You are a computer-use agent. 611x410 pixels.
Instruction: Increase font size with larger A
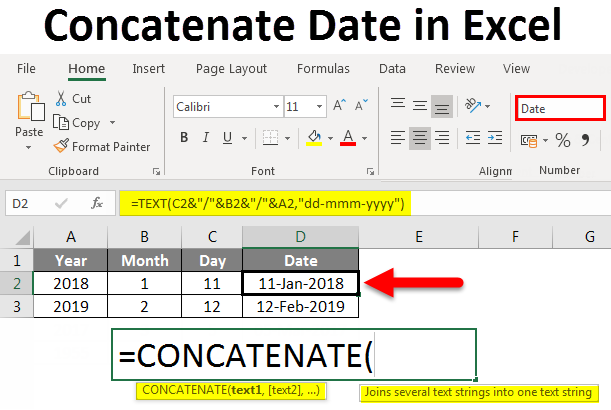(x=339, y=105)
